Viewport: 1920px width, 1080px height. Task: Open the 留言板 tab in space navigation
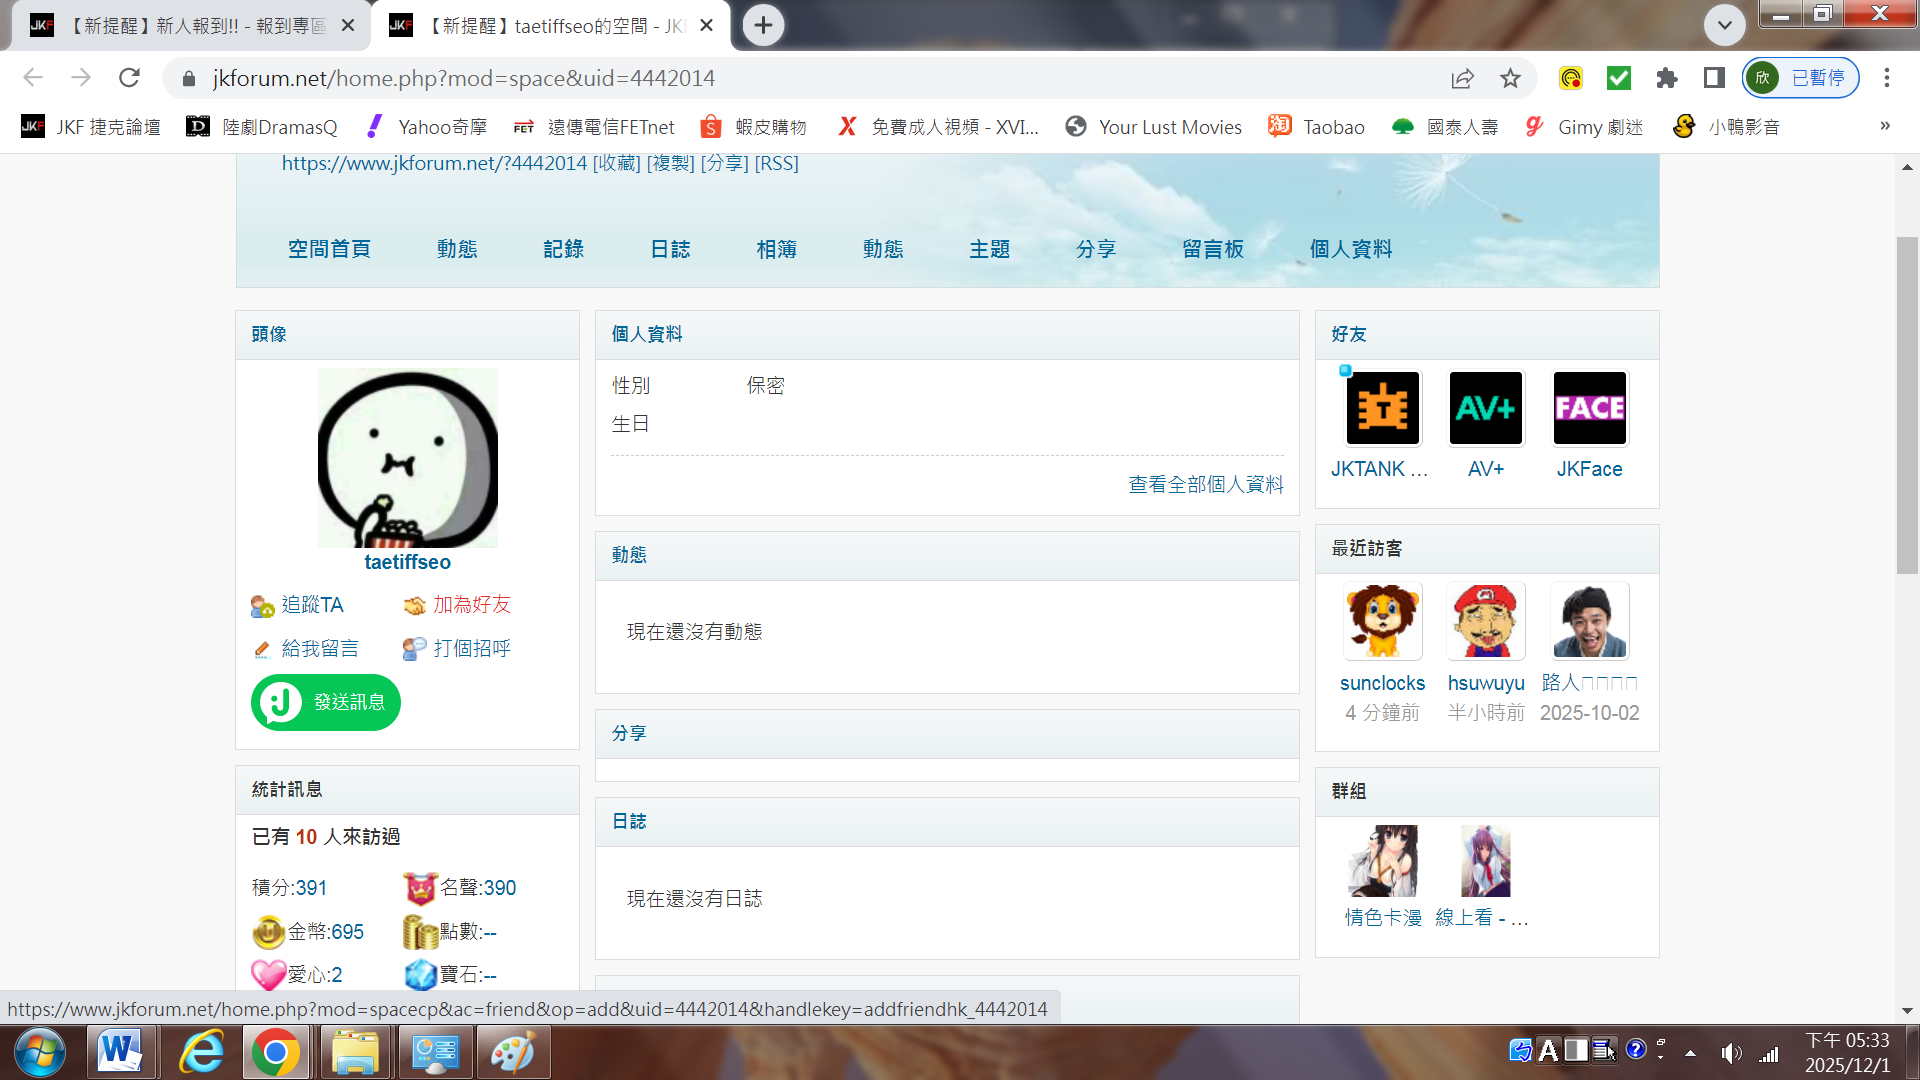coord(1212,249)
